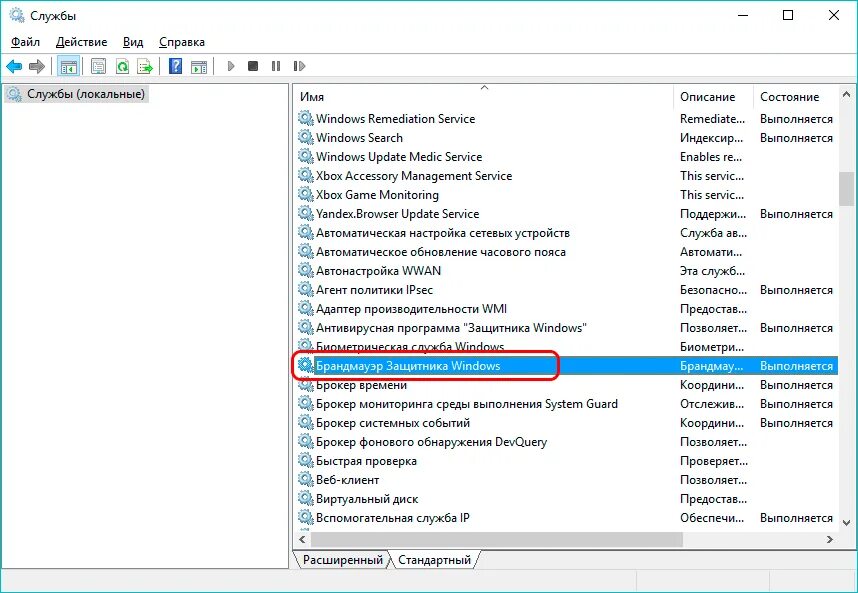Open the Файл menu

click(x=25, y=42)
